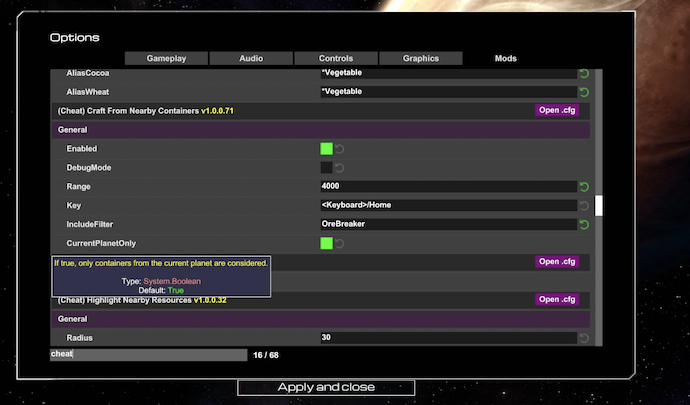Reset the IncludeFilter setting to default
The width and height of the screenshot is (690, 405).
pos(584,225)
